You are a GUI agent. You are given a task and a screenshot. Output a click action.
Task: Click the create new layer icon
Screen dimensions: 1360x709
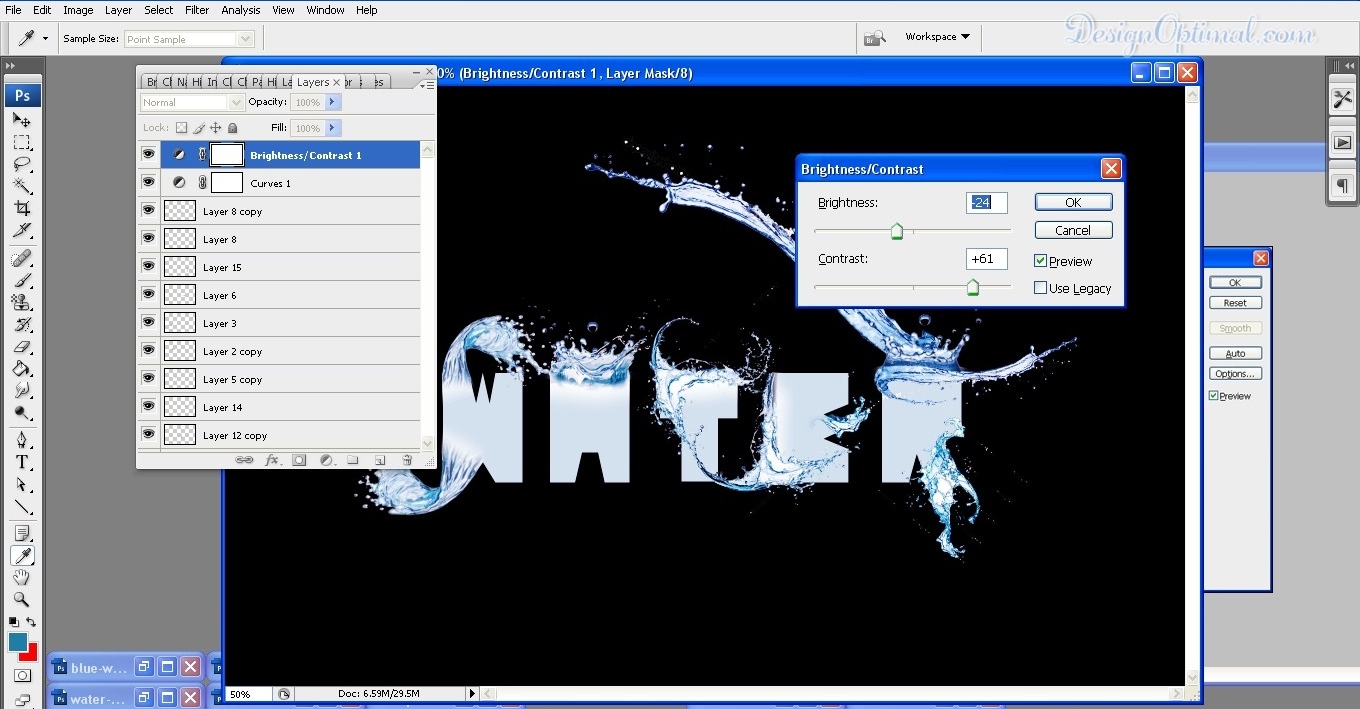tap(380, 460)
